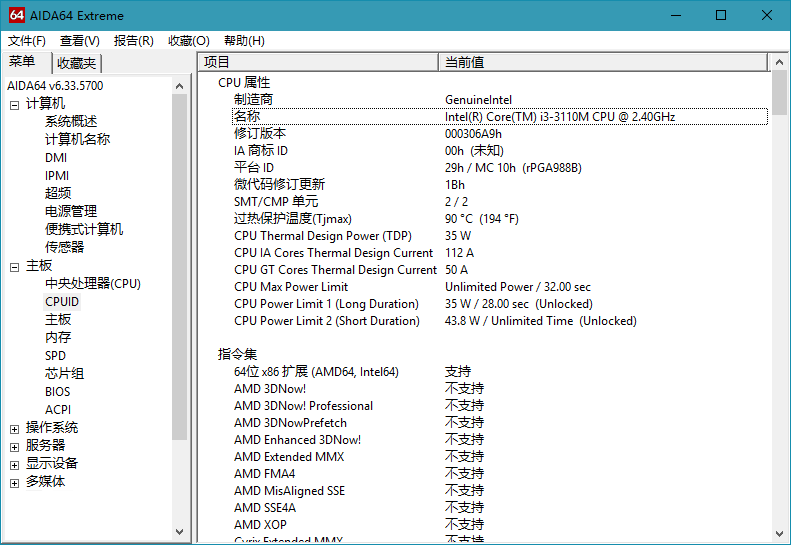Select ACPI in the tree
The height and width of the screenshot is (545, 791).
(58, 409)
